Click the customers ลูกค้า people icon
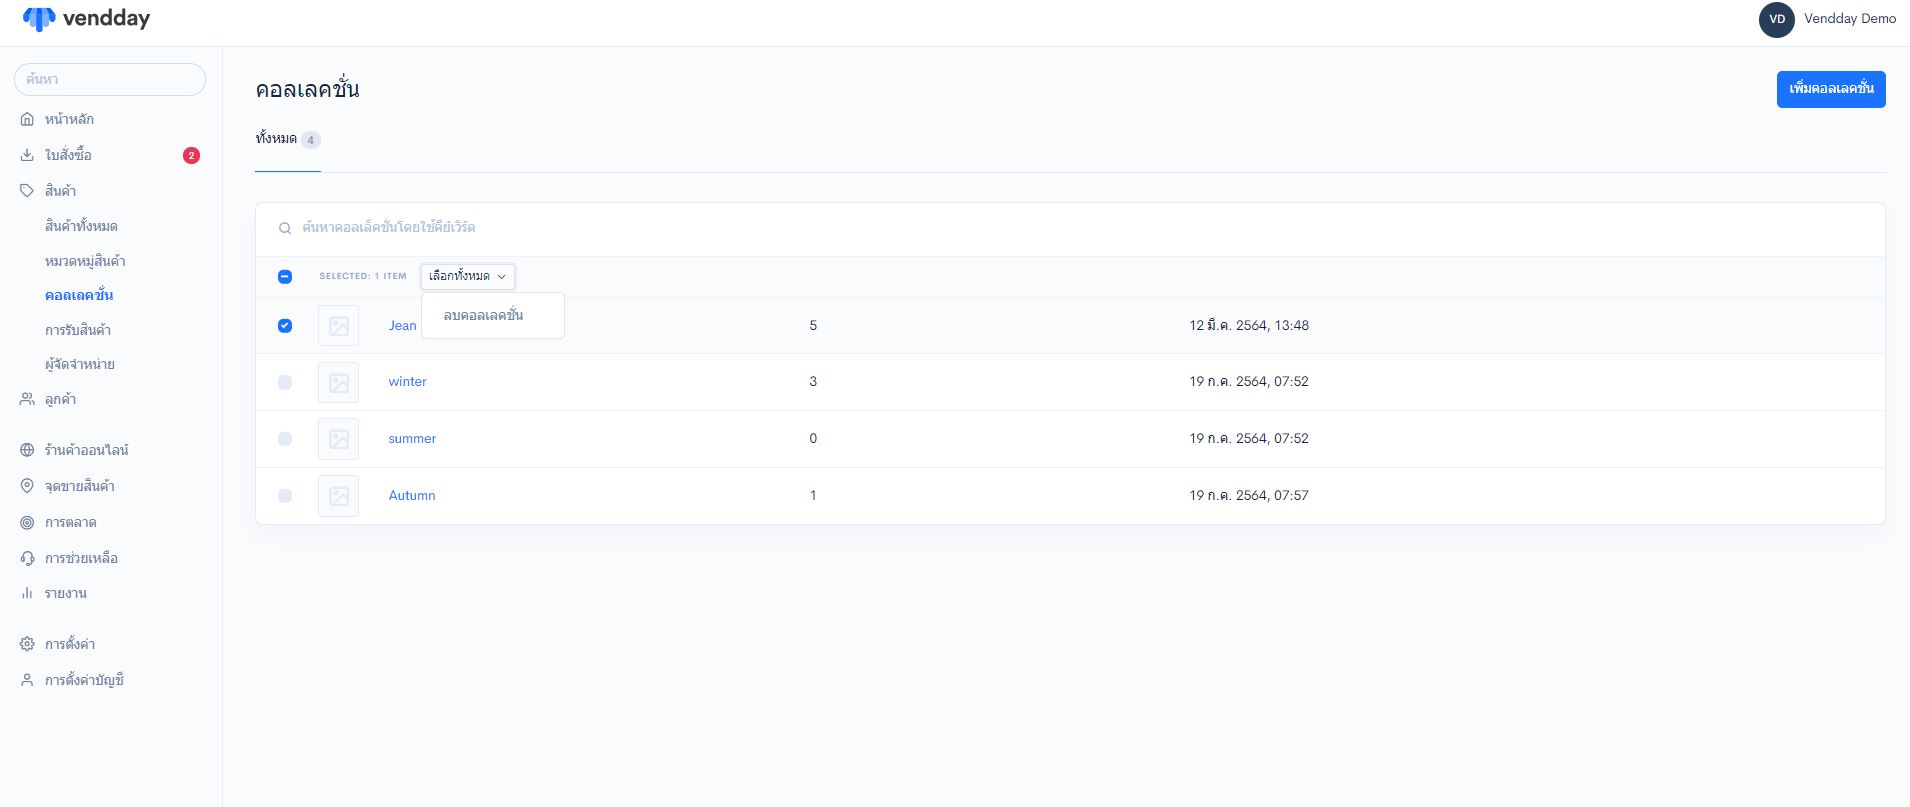Viewport: 1910px width, 807px height. point(27,399)
